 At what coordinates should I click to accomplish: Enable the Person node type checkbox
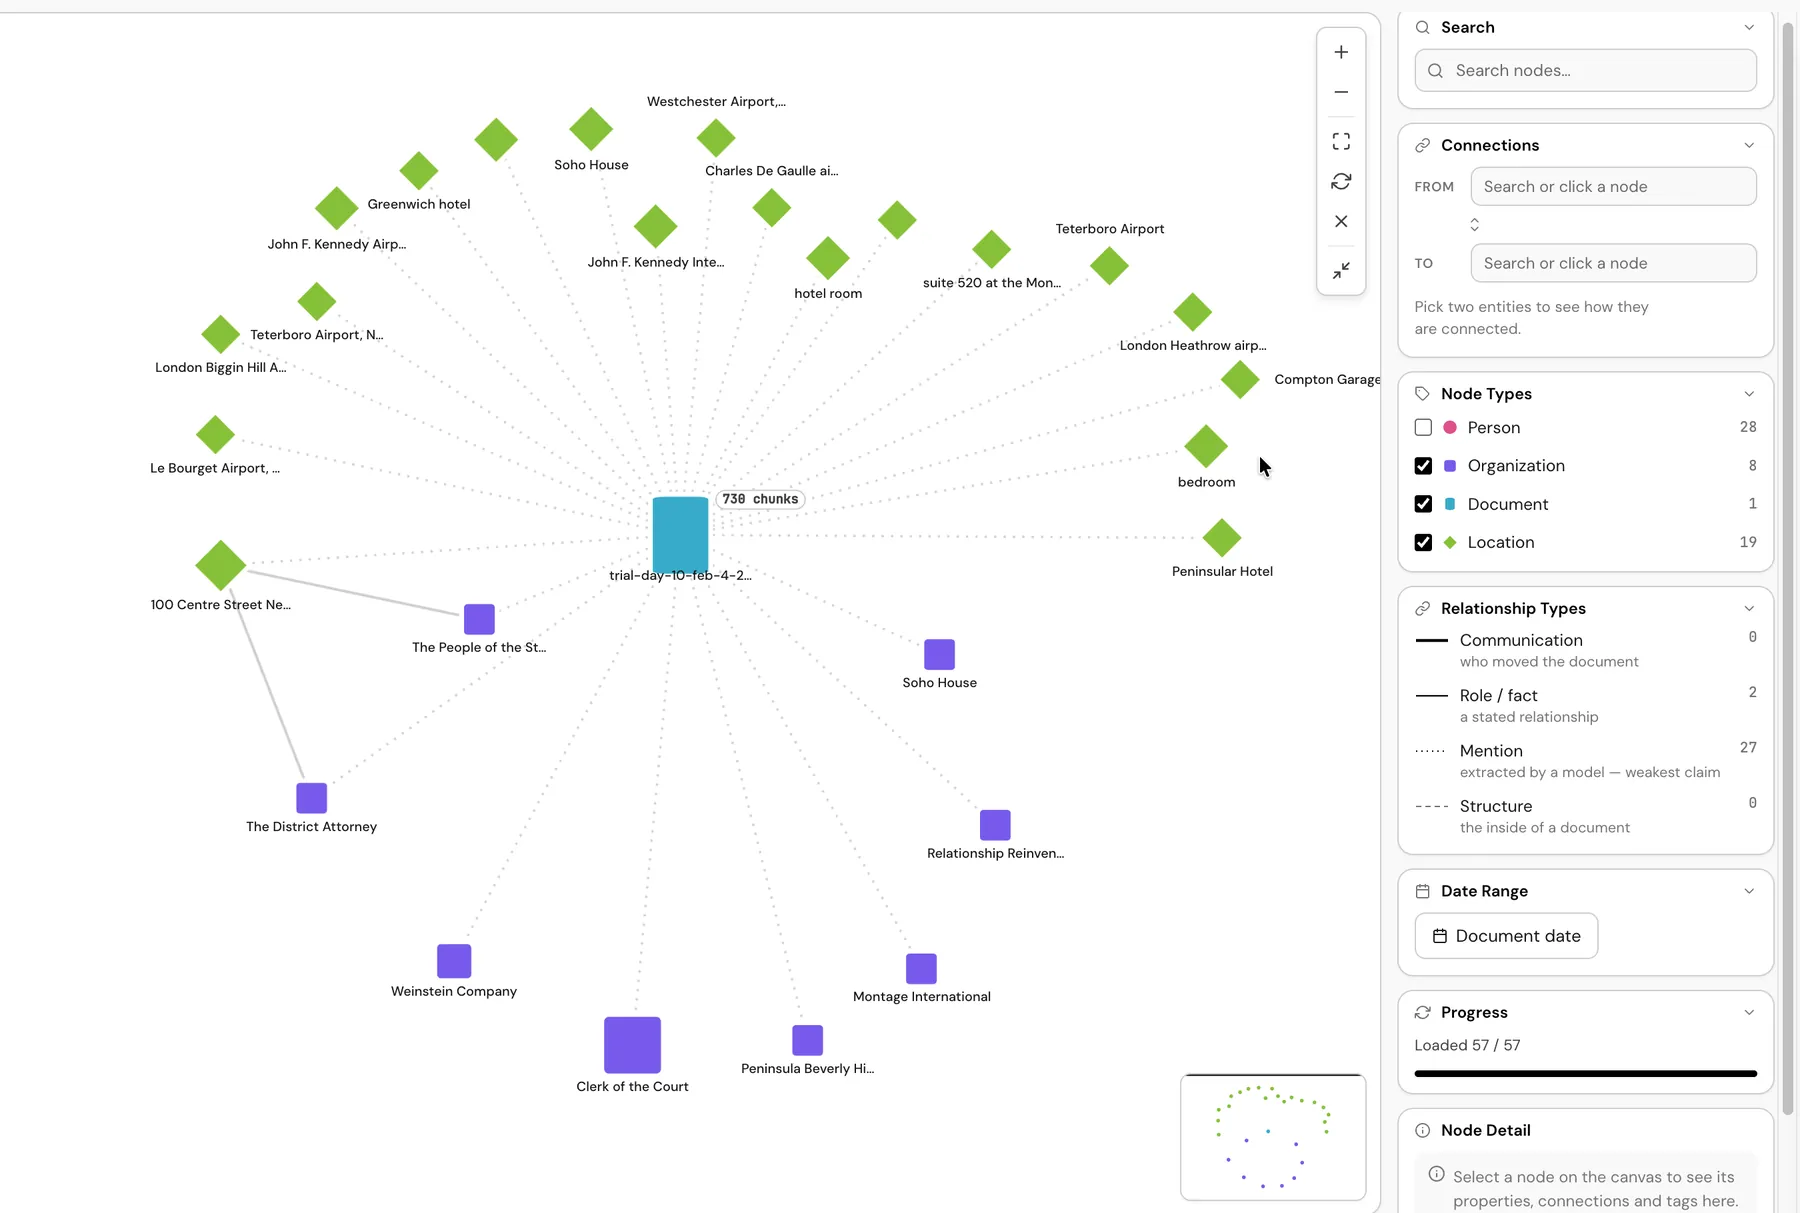1423,427
